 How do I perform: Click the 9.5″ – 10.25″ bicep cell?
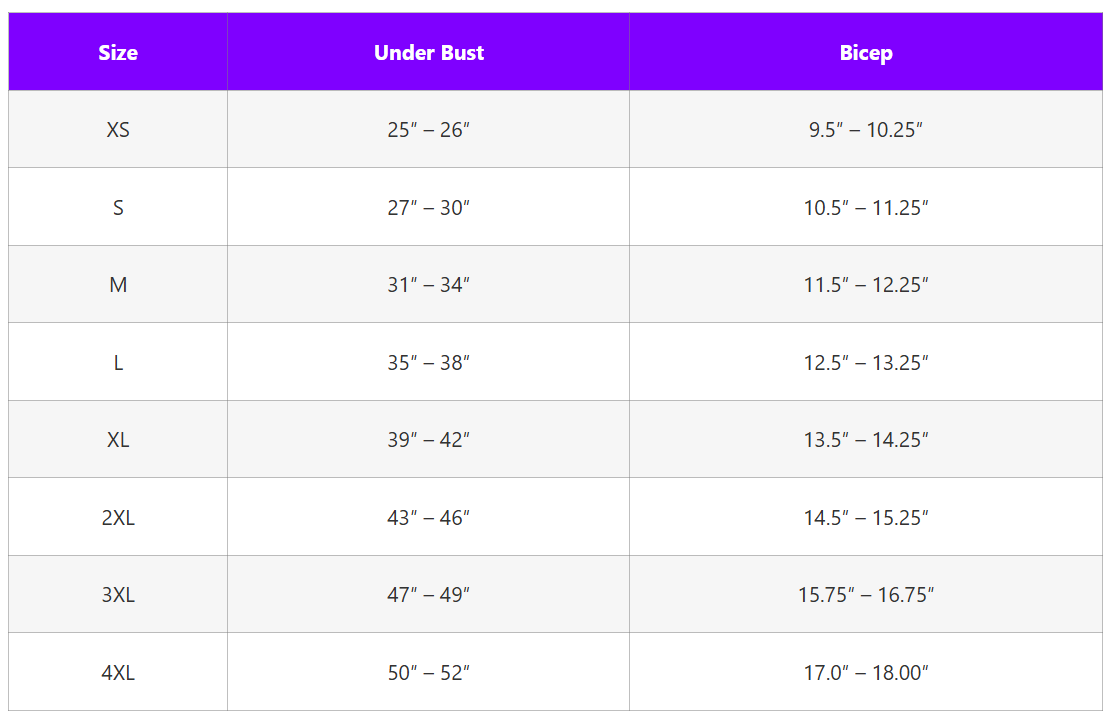[866, 130]
